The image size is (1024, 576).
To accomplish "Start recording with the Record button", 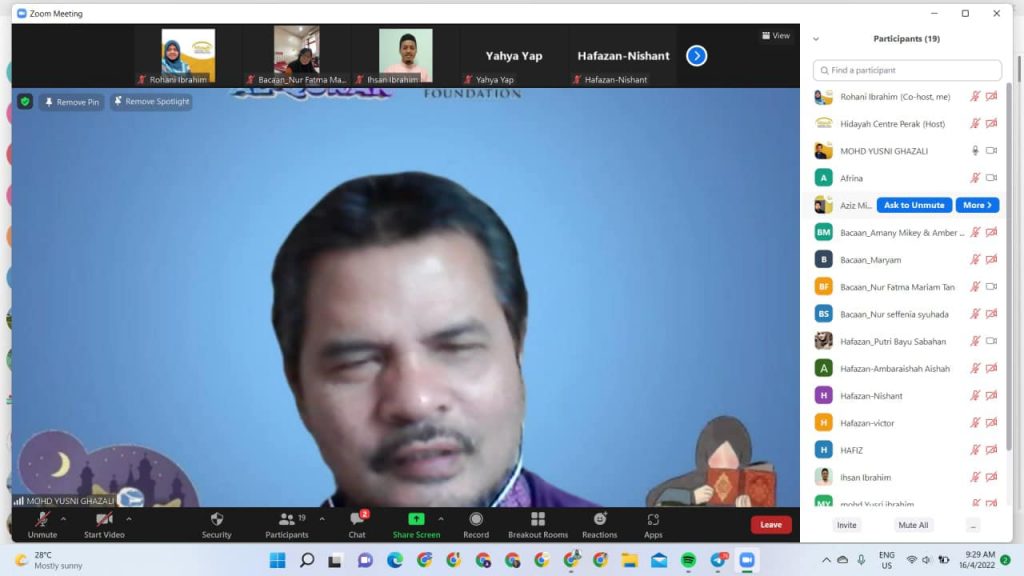I will (x=475, y=525).
